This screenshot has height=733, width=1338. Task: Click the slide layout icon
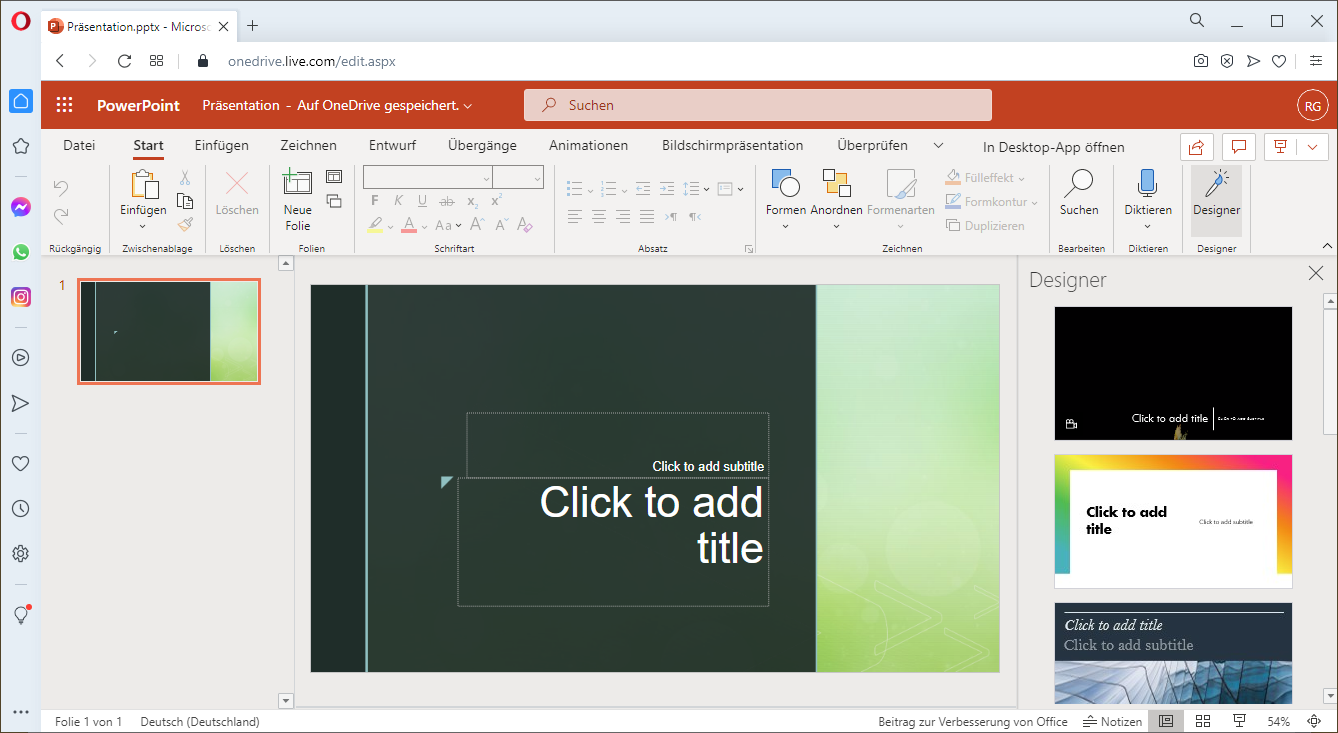click(x=334, y=177)
